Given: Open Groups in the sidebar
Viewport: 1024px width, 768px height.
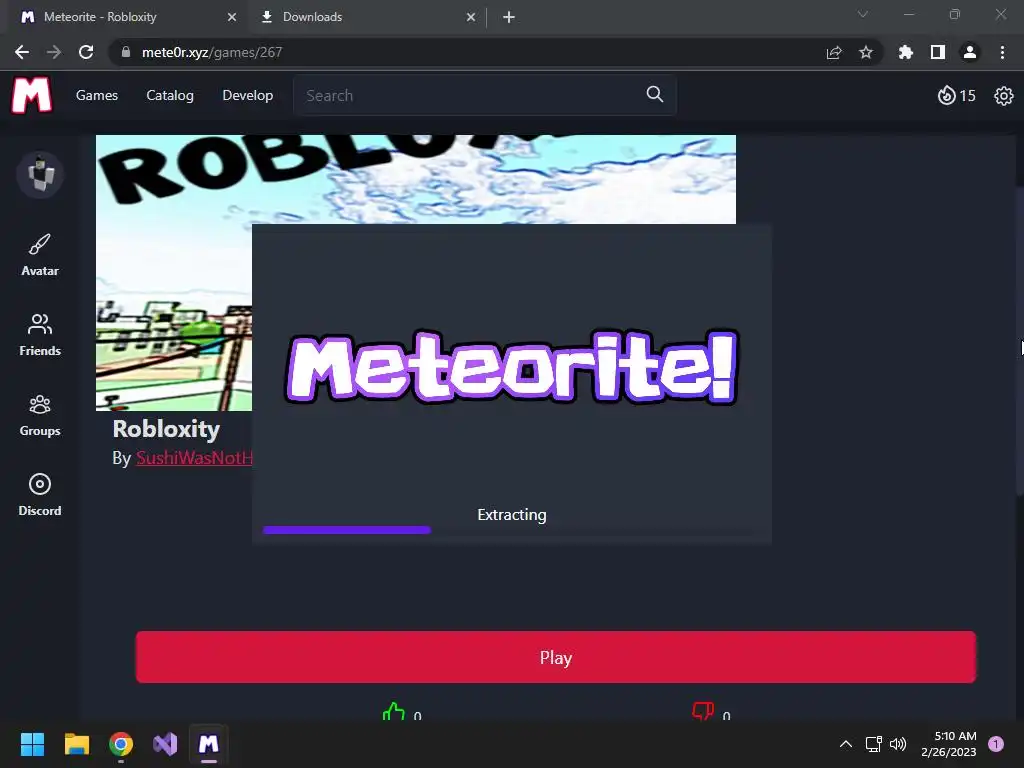Looking at the screenshot, I should pyautogui.click(x=40, y=415).
